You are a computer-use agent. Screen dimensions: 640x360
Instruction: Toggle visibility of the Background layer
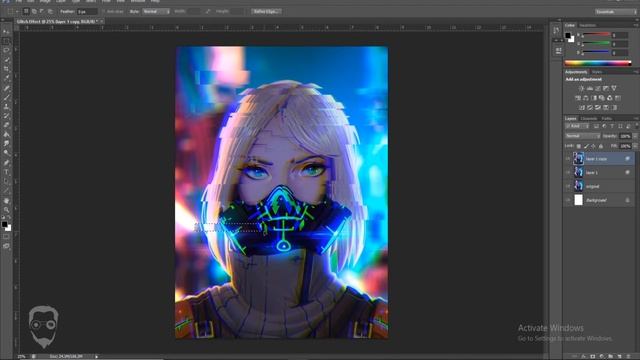[x=568, y=200]
